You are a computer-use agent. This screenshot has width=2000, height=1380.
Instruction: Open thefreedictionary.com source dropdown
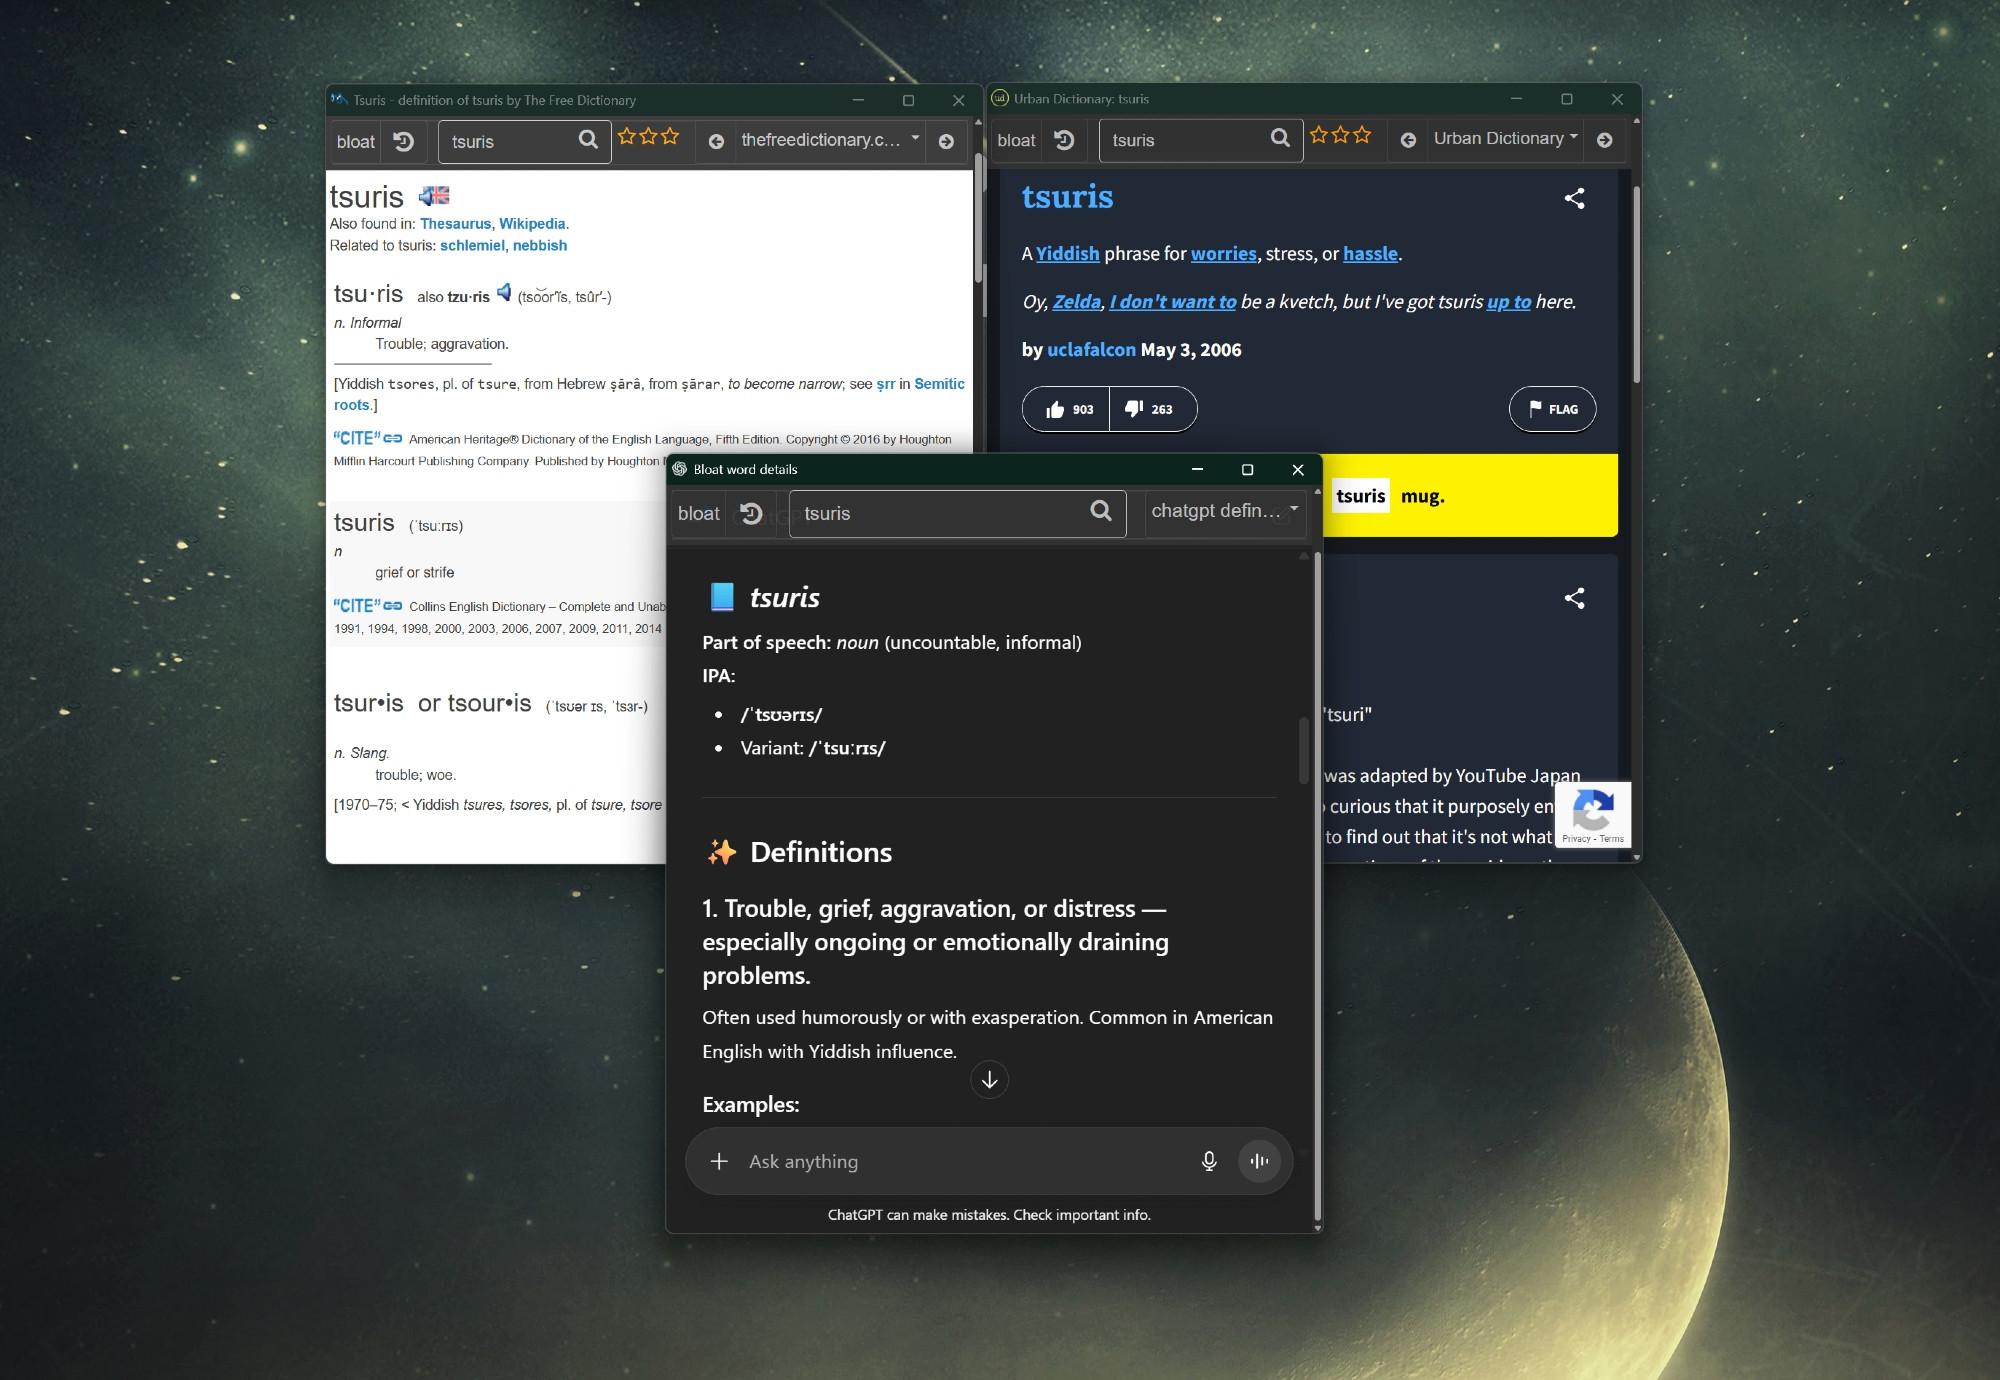[x=828, y=140]
